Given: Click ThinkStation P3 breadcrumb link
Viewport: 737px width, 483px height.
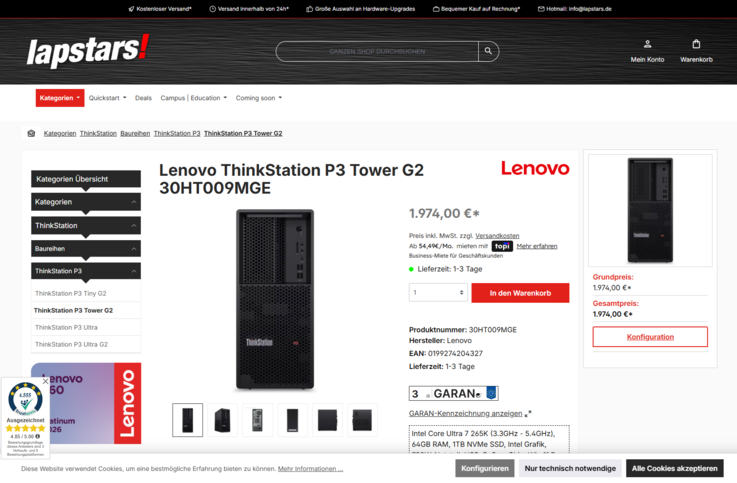Looking at the screenshot, I should 177,133.
